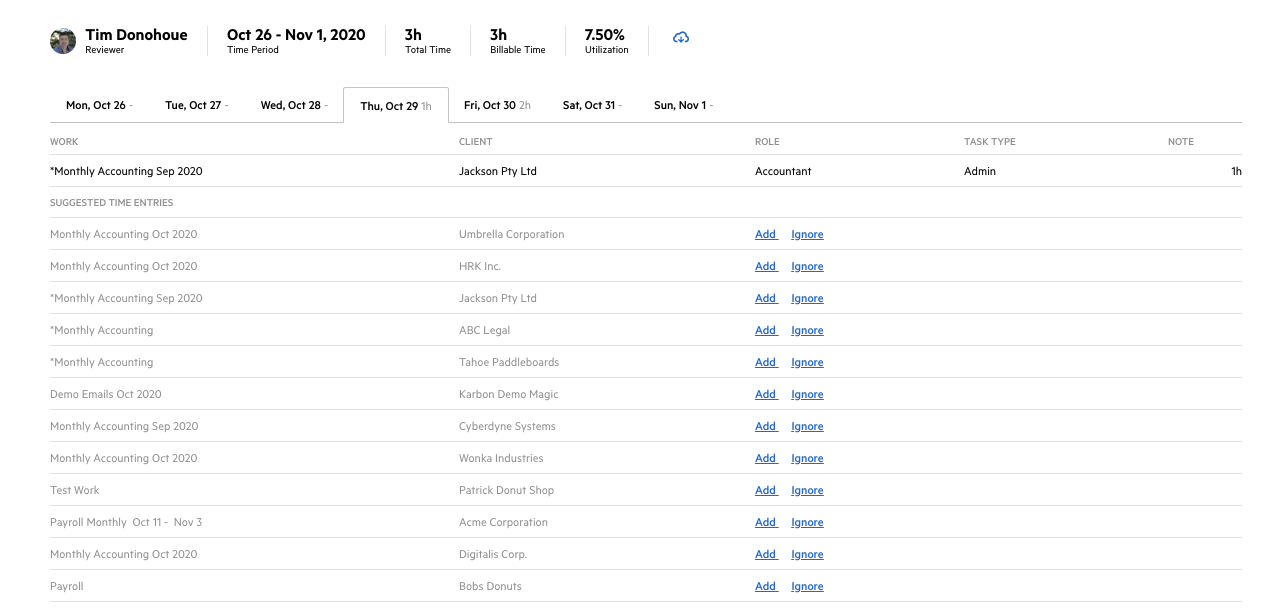
Task: Switch to the Fri, Oct 30 tab
Action: 496,105
